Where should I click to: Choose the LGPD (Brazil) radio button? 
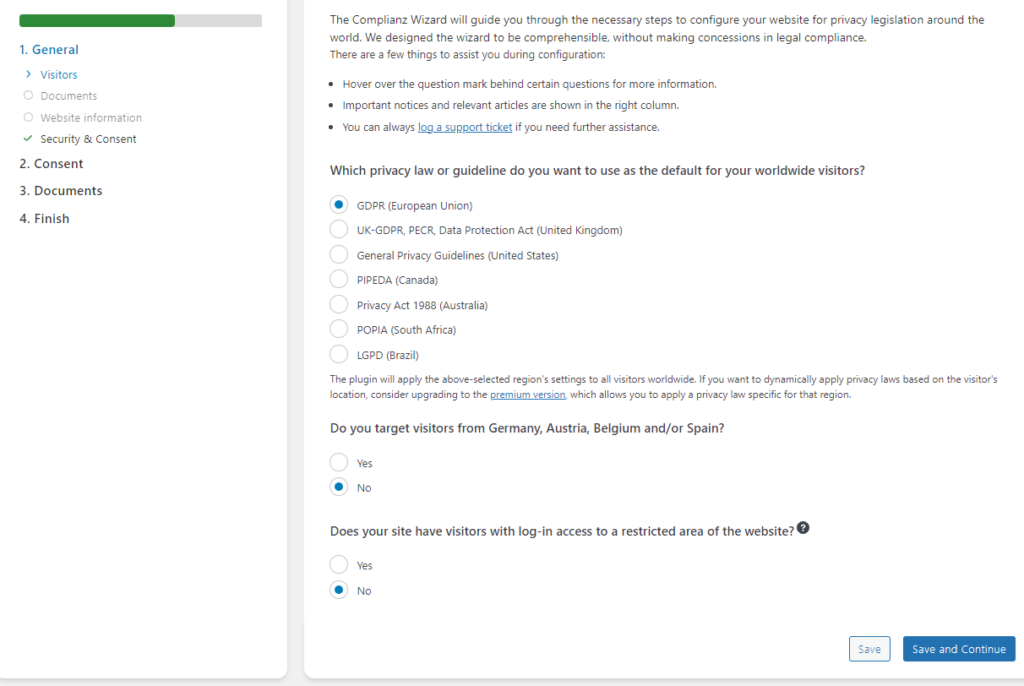click(339, 354)
